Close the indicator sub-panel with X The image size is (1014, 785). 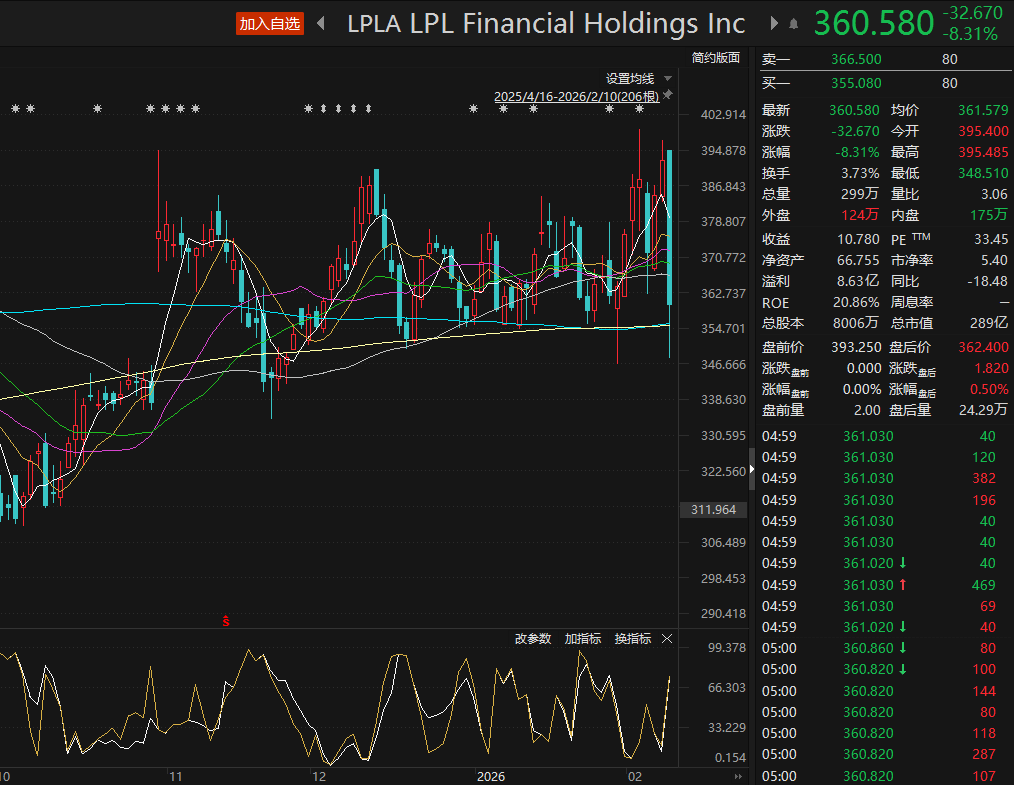click(667, 639)
